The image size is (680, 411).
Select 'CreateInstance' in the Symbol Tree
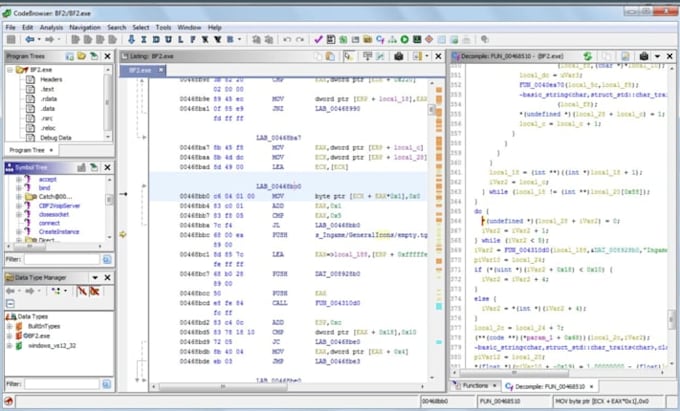pyautogui.click(x=59, y=232)
